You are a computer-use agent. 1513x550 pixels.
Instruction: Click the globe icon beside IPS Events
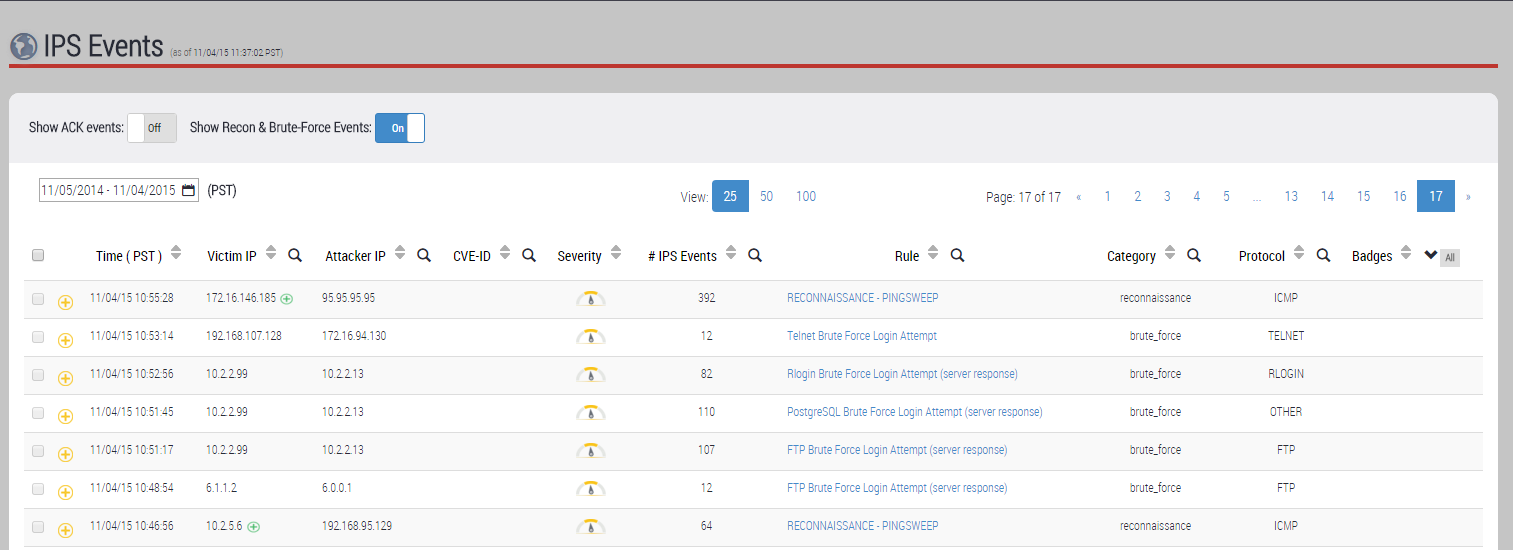click(x=23, y=47)
